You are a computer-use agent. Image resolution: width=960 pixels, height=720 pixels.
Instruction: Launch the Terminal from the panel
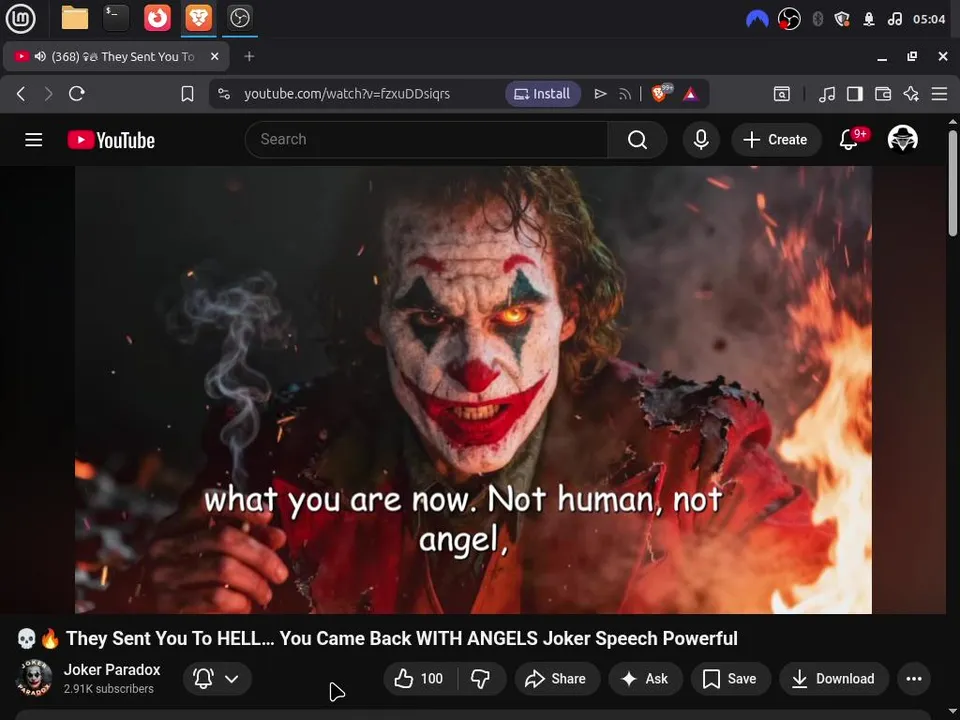click(116, 18)
